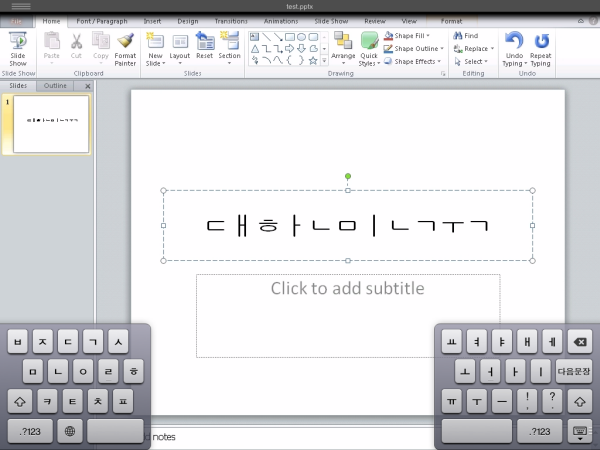Start the Slide Show from ribbon
This screenshot has height=450, width=600.
(x=18, y=49)
